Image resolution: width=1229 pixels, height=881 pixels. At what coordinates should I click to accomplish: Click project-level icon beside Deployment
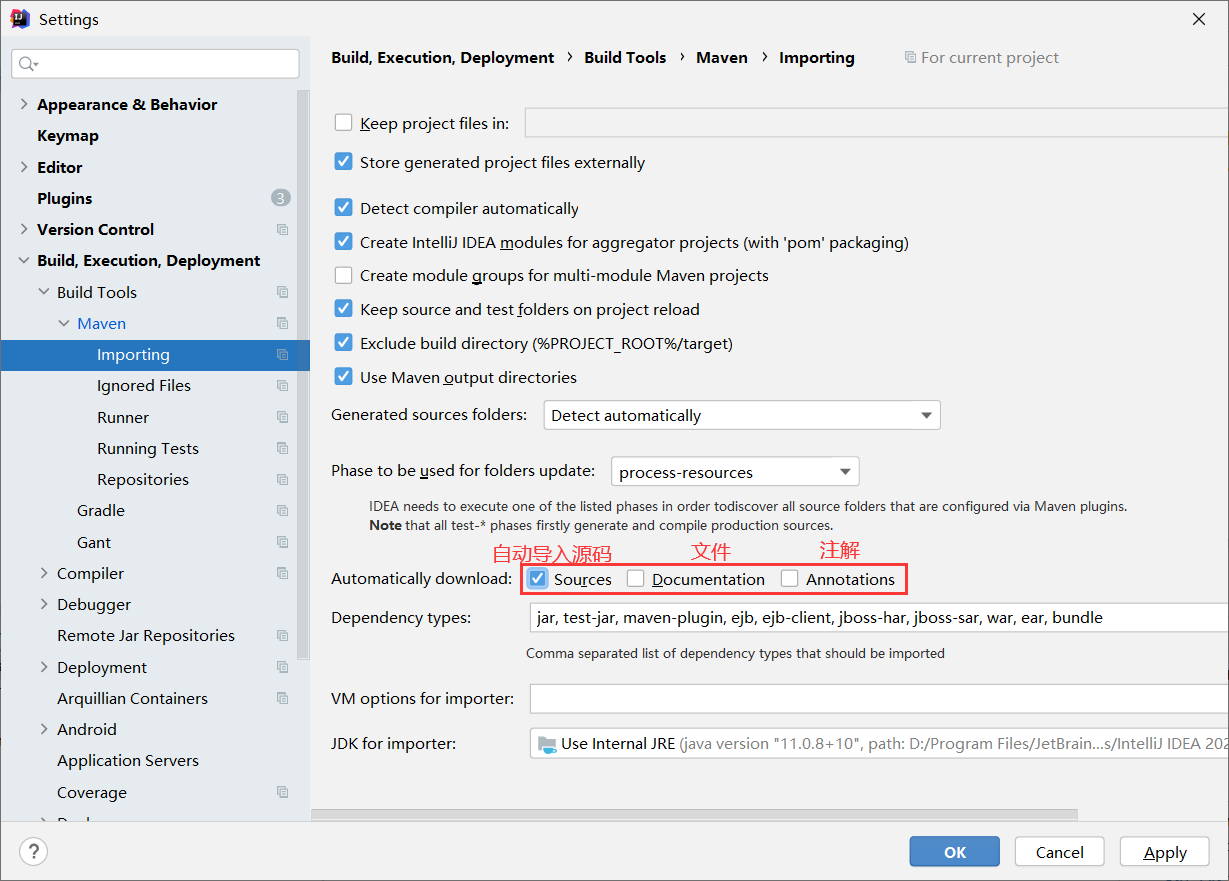coord(282,667)
